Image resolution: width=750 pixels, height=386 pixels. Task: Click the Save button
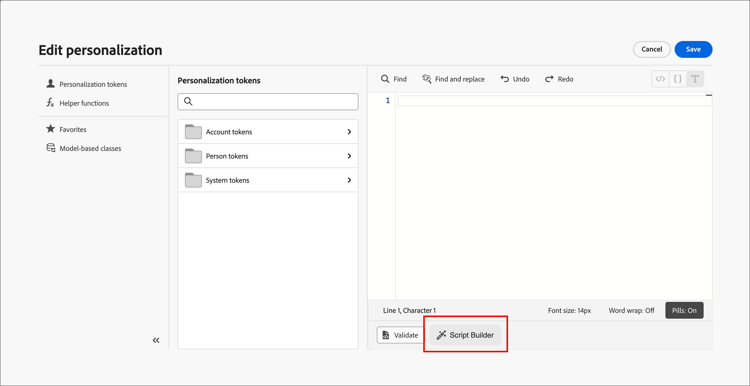pyautogui.click(x=694, y=49)
